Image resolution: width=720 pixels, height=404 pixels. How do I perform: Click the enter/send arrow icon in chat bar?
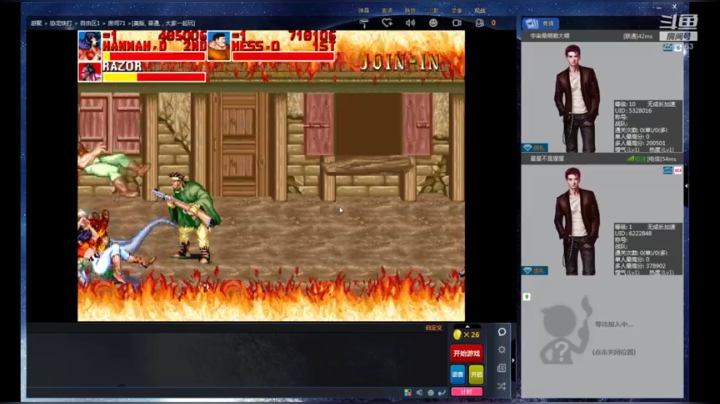pyautogui.click(x=442, y=393)
